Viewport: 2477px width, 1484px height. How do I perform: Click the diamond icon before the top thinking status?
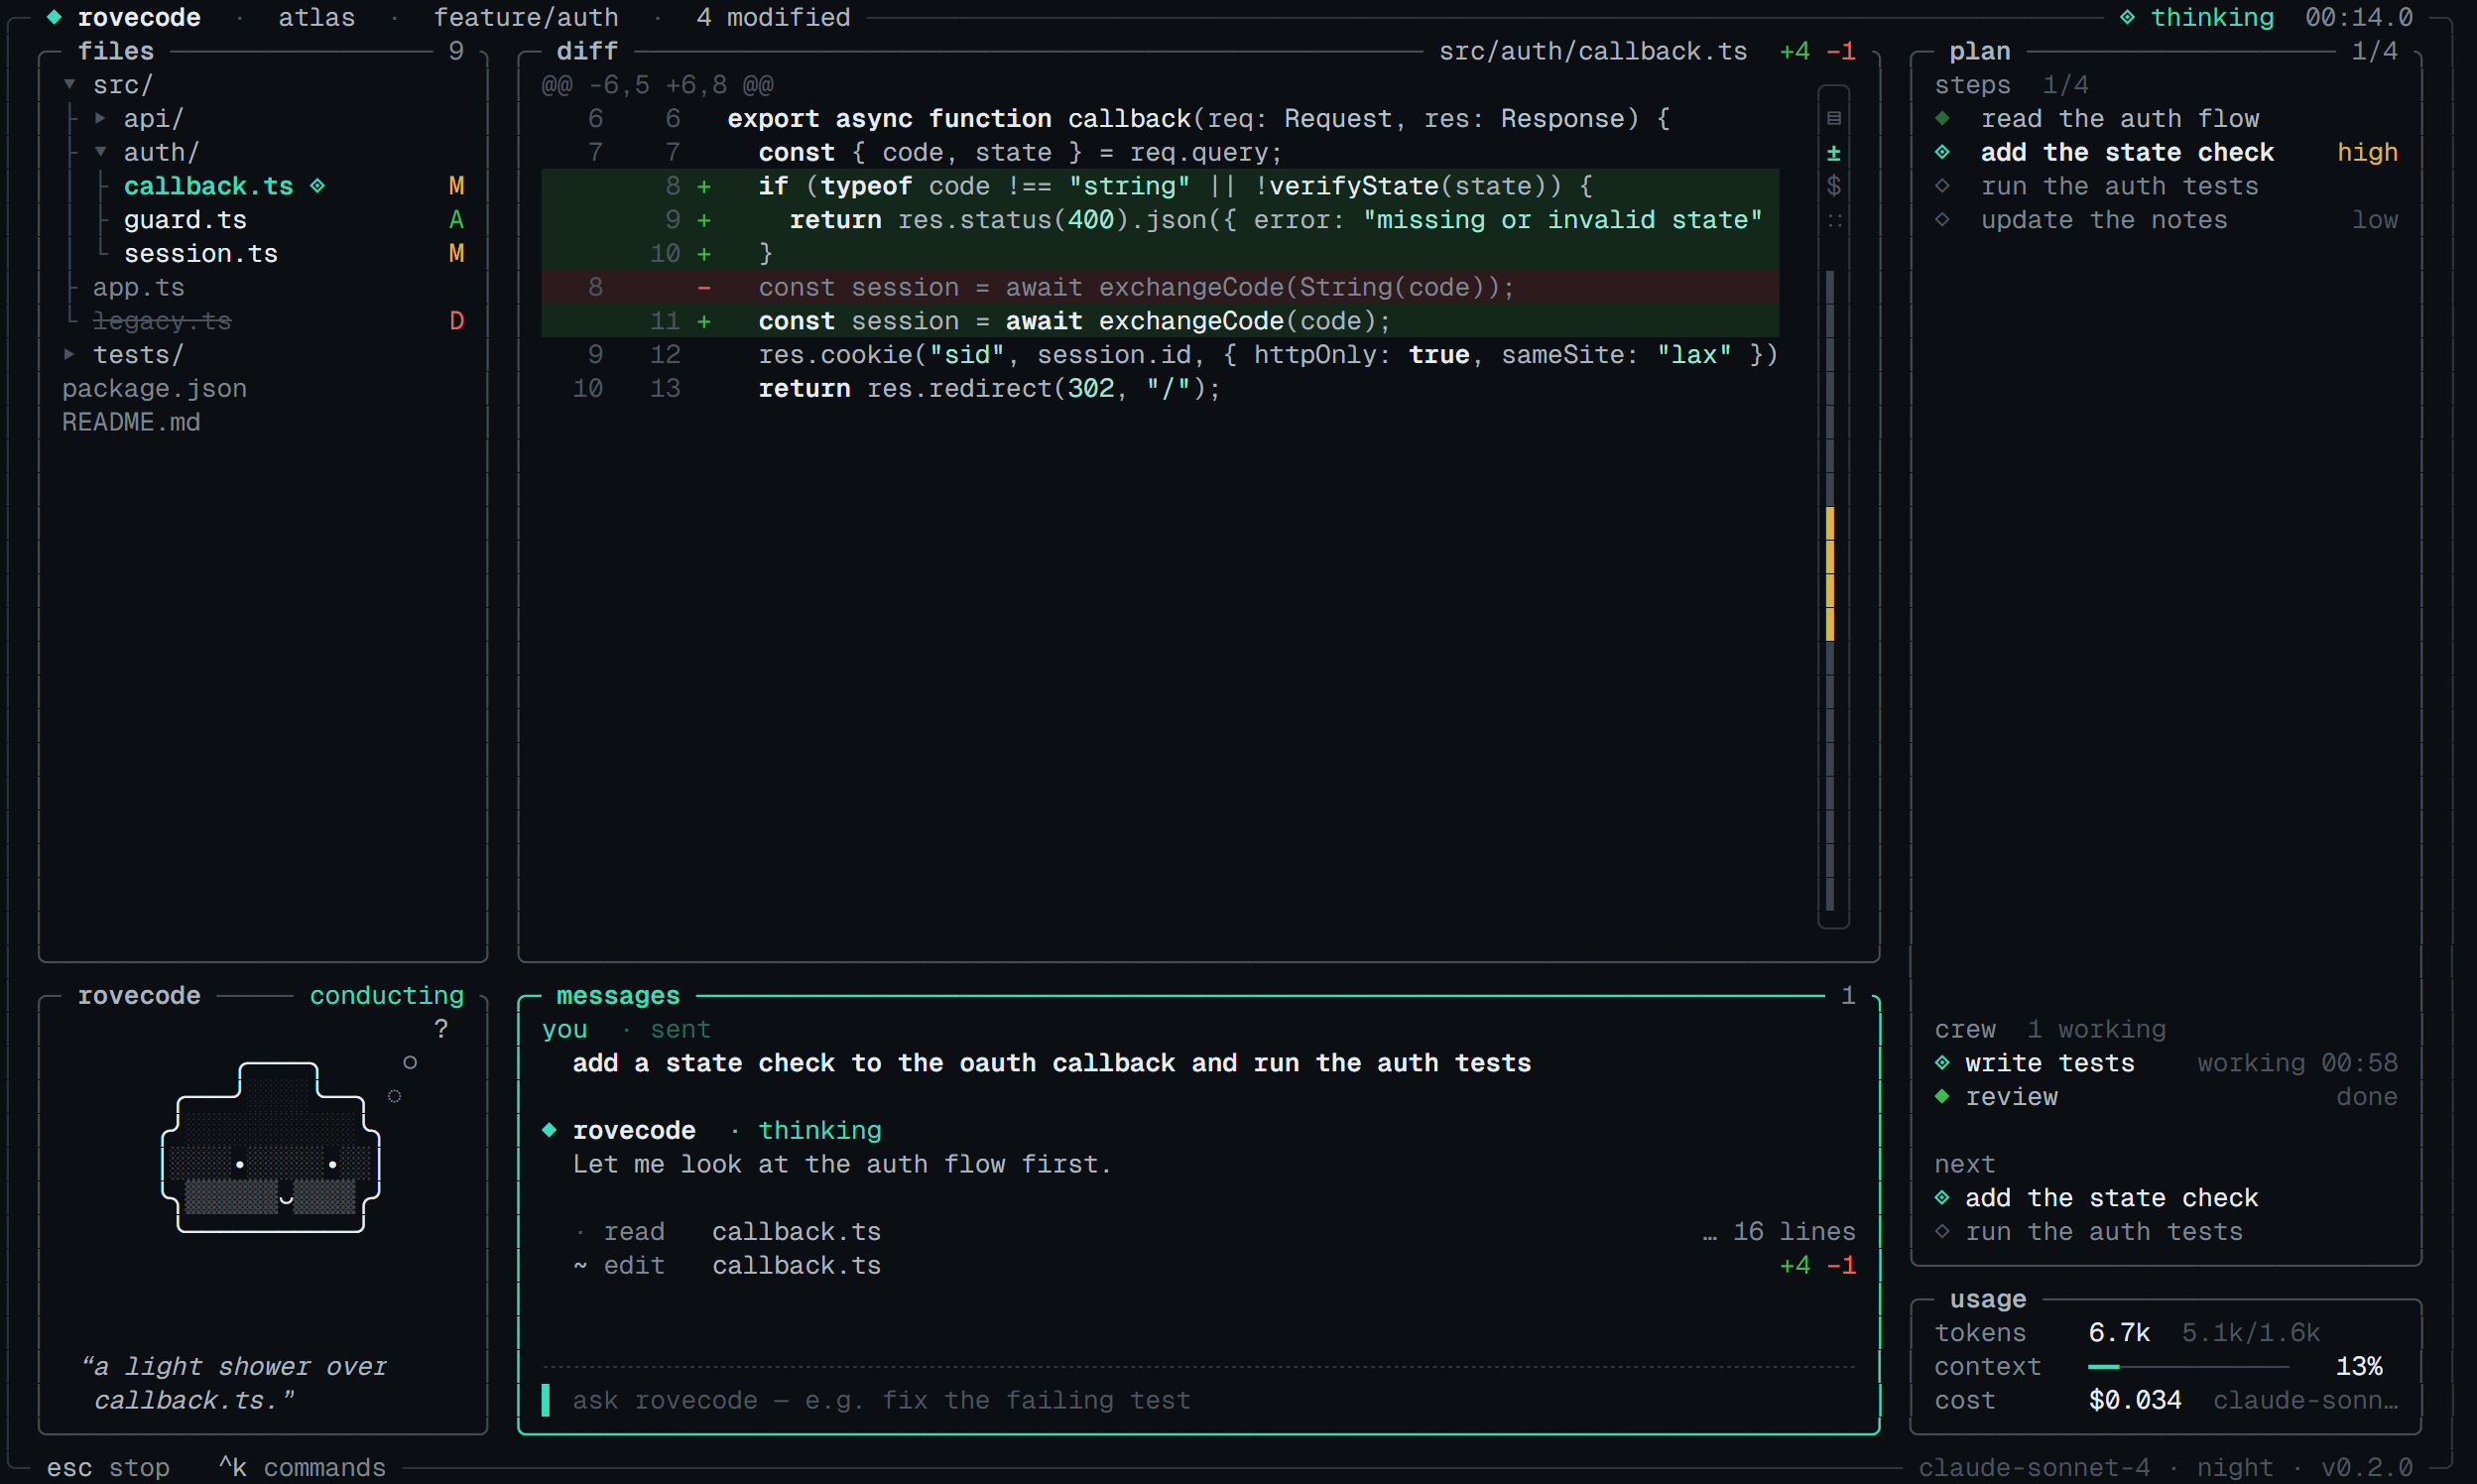click(x=2126, y=17)
